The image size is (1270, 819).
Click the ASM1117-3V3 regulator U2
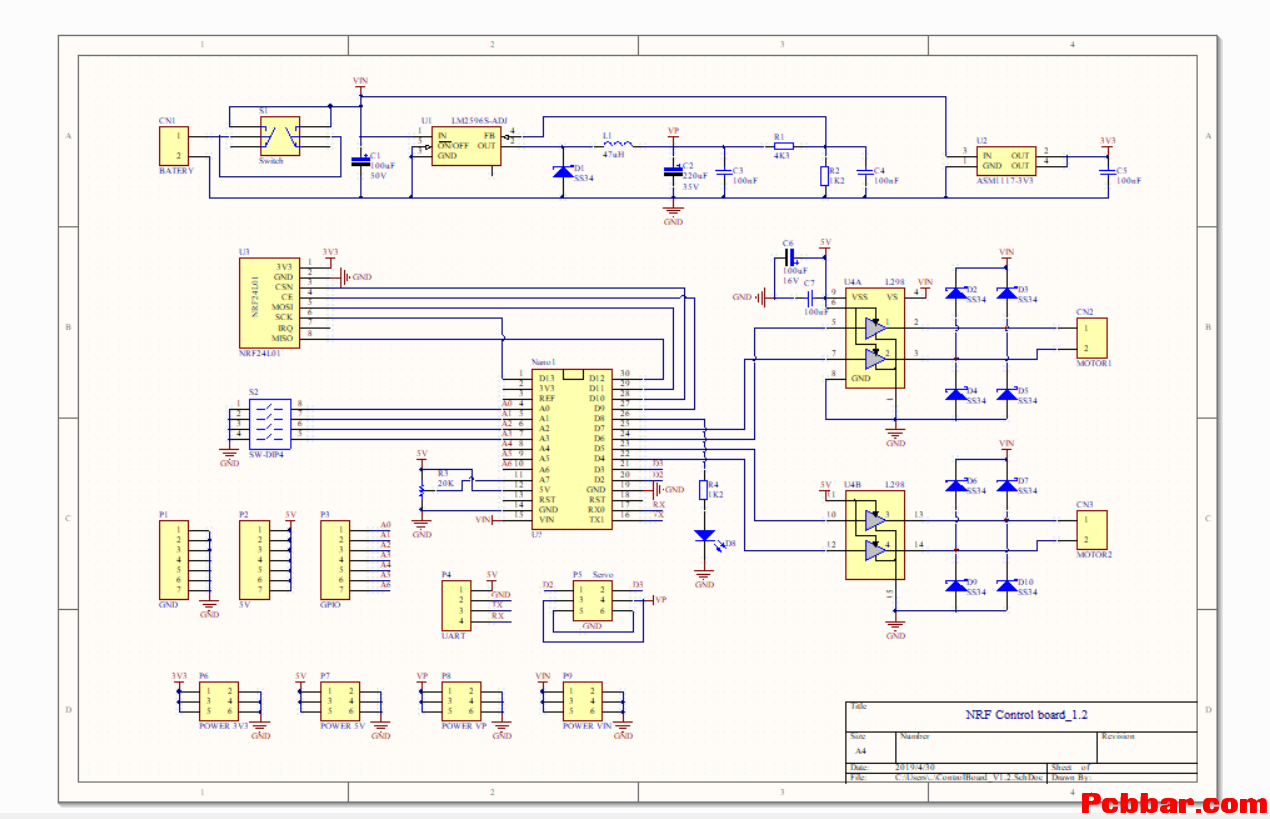1005,160
